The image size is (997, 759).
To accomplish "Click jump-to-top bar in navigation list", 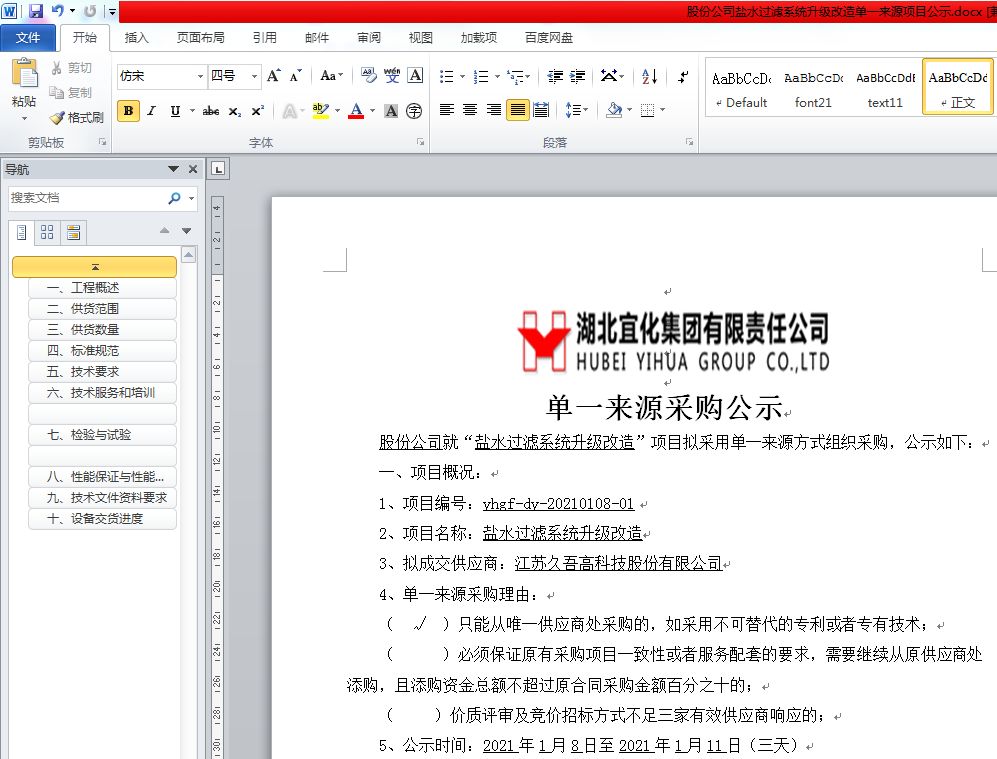I will pyautogui.click(x=95, y=267).
